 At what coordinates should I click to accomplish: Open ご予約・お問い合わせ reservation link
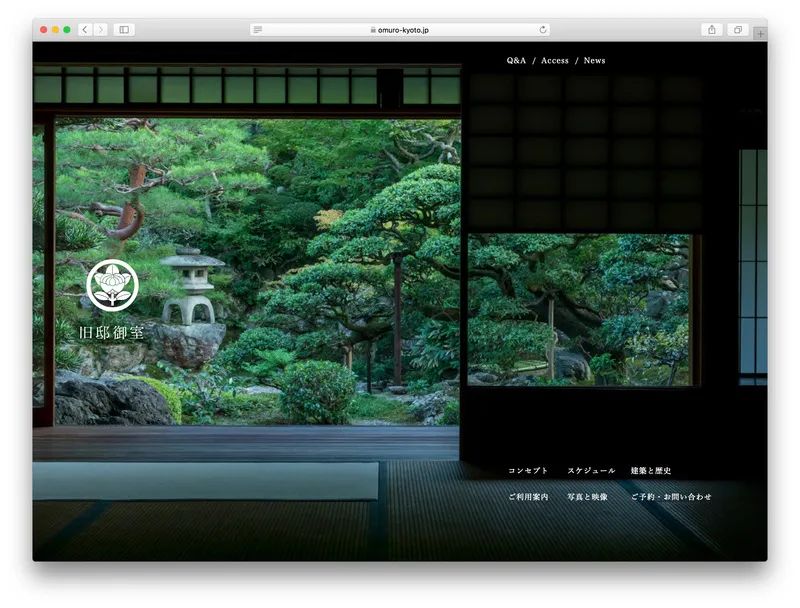click(671, 496)
